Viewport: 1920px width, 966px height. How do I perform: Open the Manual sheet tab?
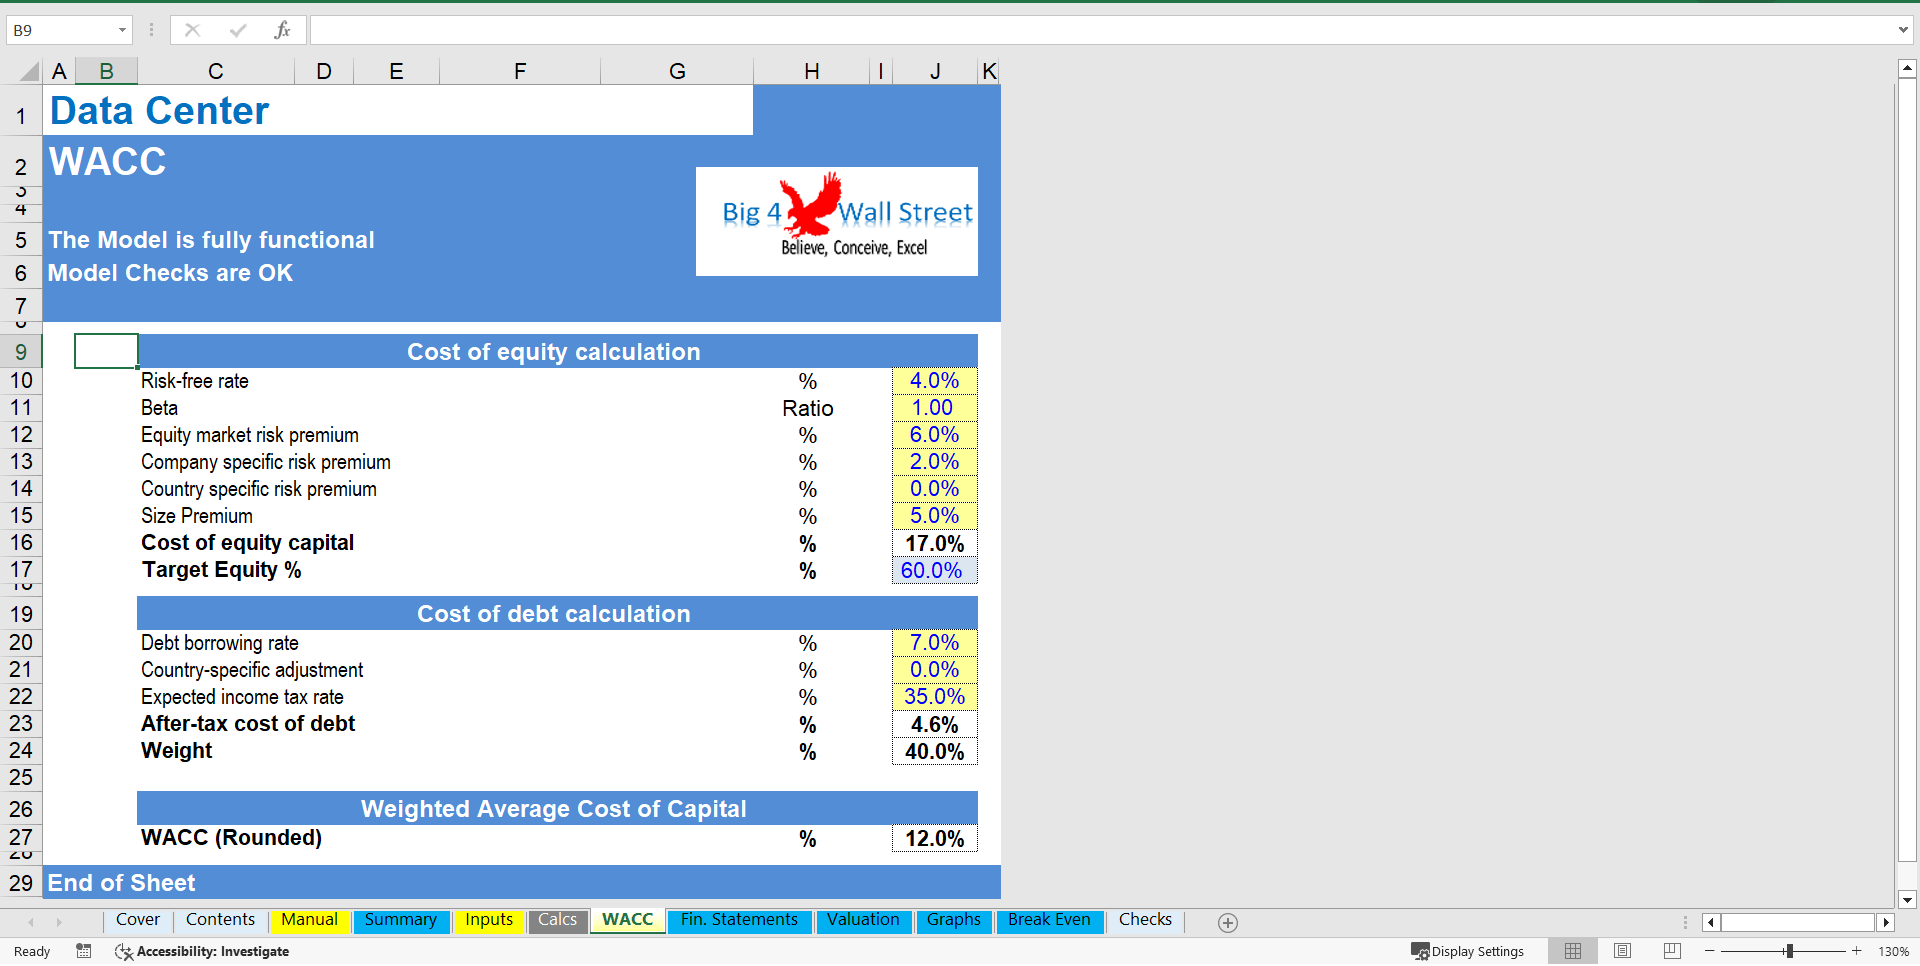click(309, 920)
